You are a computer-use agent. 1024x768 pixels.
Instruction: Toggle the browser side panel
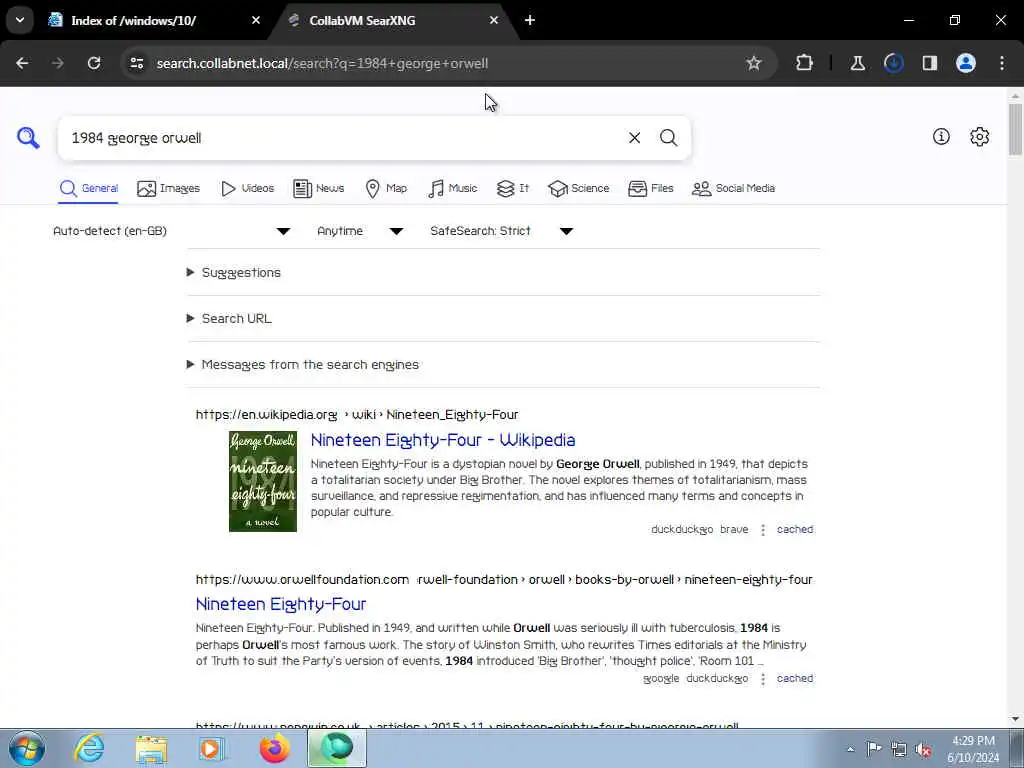930,63
